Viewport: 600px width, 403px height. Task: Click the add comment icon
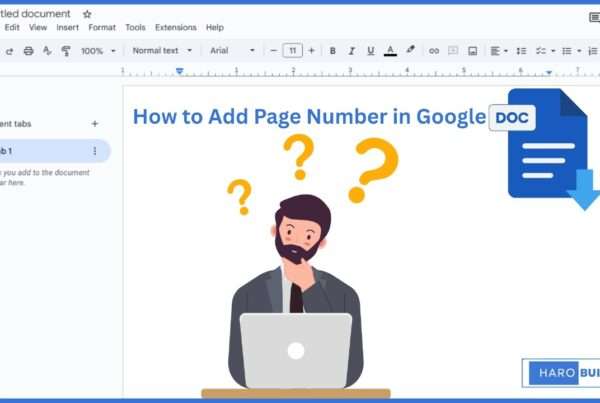tap(453, 51)
